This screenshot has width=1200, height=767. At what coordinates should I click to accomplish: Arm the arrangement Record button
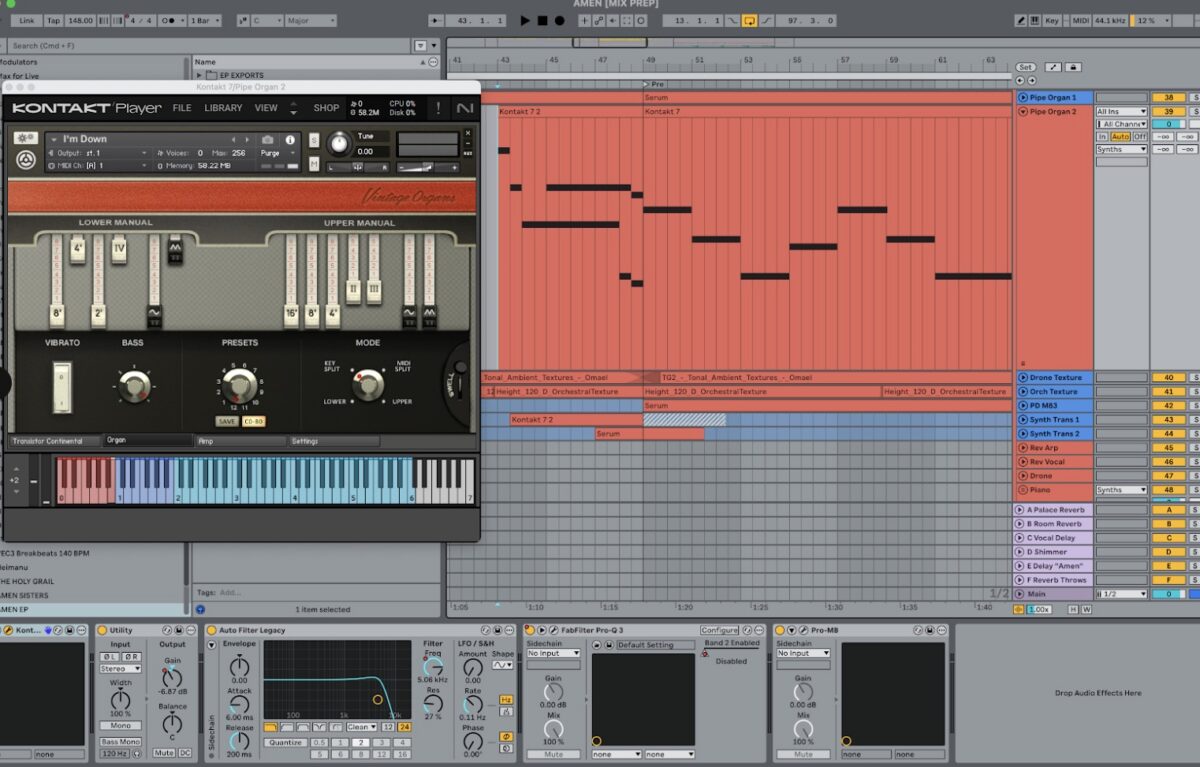pos(561,20)
